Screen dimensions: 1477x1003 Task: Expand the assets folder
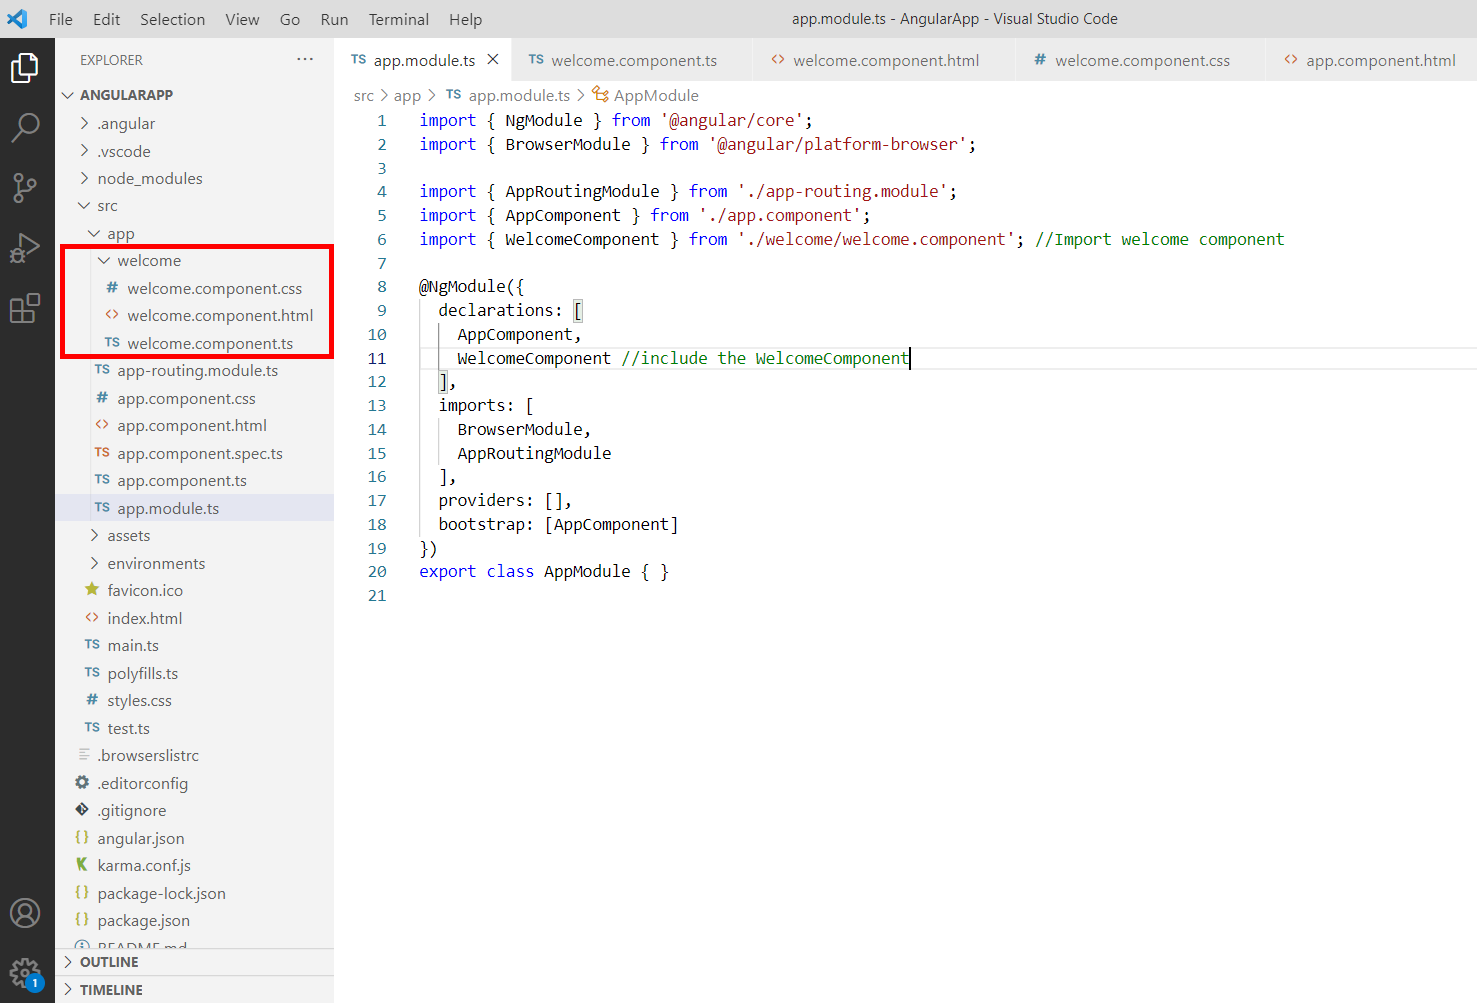(x=94, y=535)
